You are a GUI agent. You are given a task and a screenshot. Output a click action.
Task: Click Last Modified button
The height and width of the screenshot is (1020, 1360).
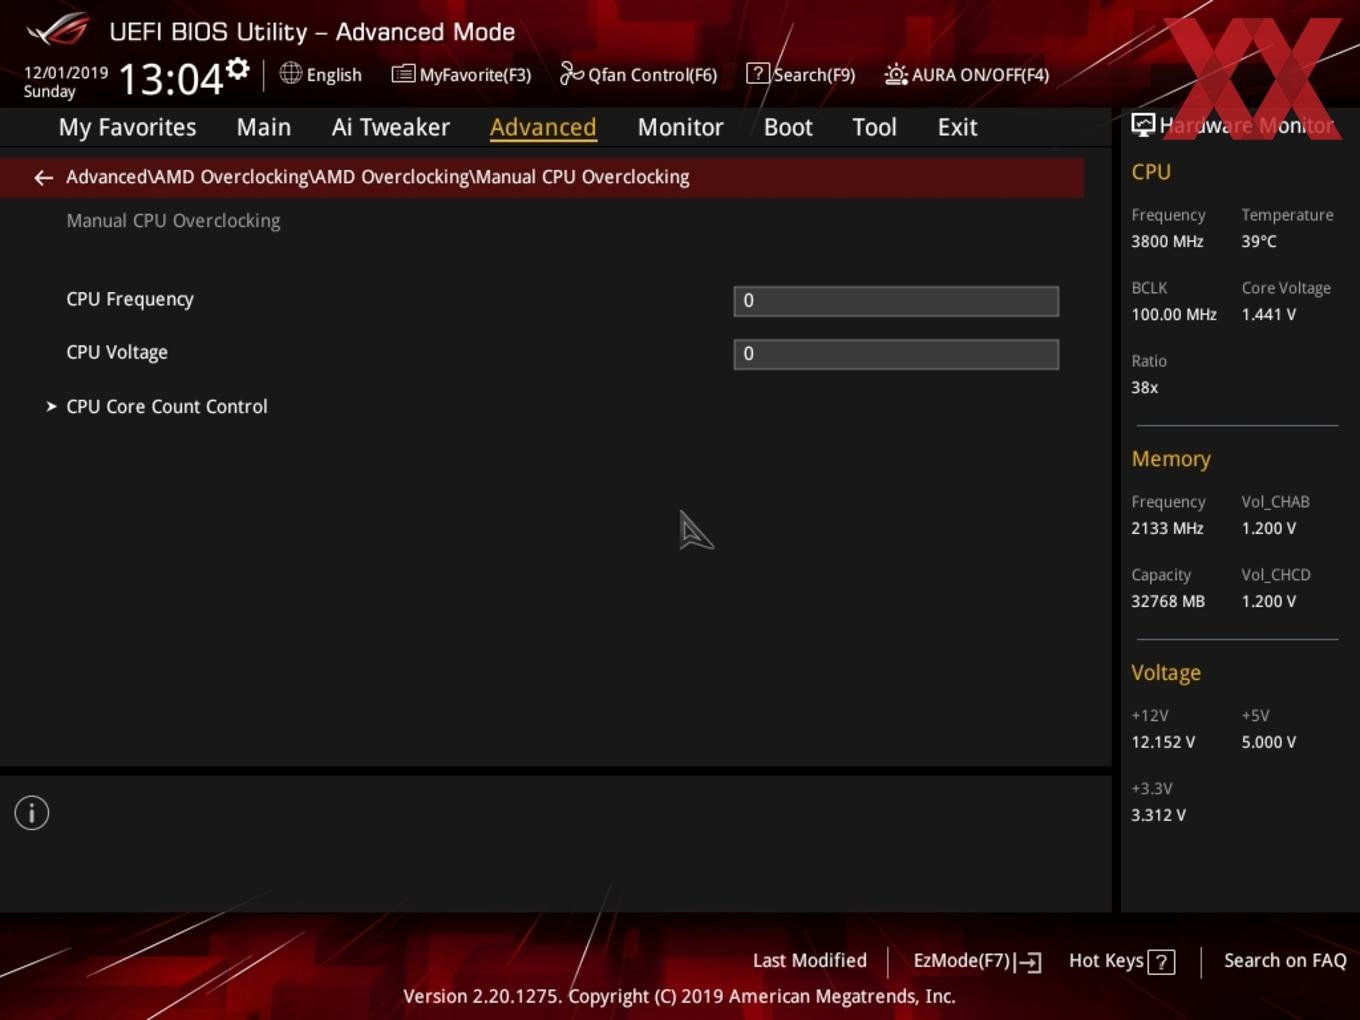[809, 961]
